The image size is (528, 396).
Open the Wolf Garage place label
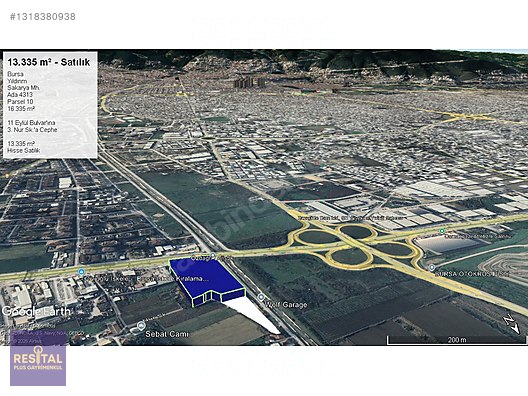(x=286, y=305)
